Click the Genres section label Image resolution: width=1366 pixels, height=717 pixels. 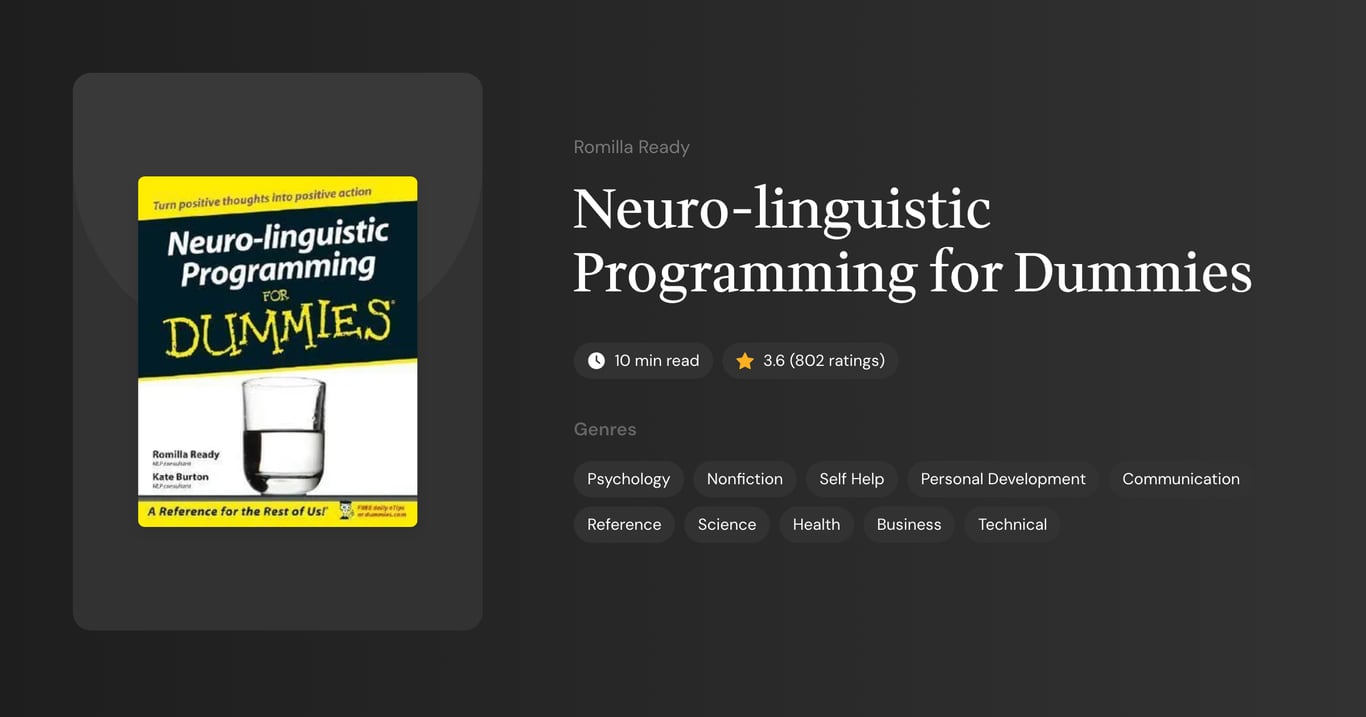click(605, 429)
